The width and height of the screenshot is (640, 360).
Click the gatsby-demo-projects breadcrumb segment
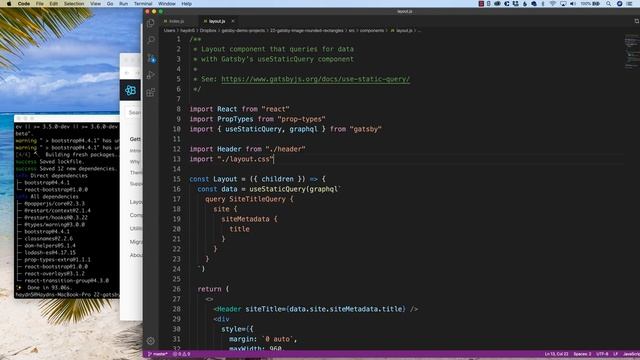click(243, 31)
